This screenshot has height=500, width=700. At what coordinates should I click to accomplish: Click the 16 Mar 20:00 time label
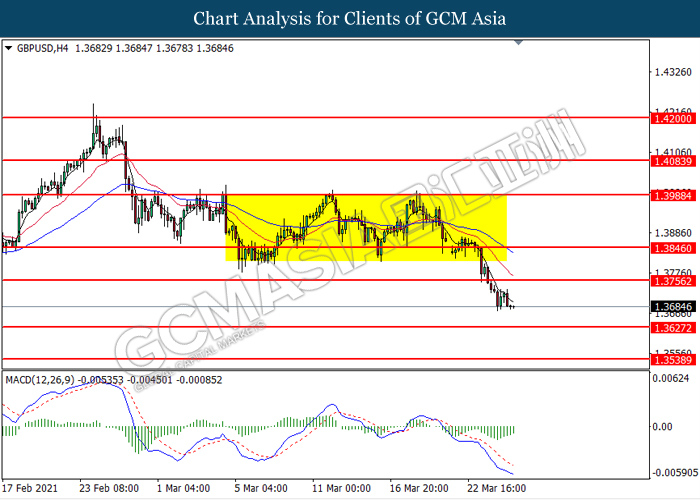[x=419, y=488]
